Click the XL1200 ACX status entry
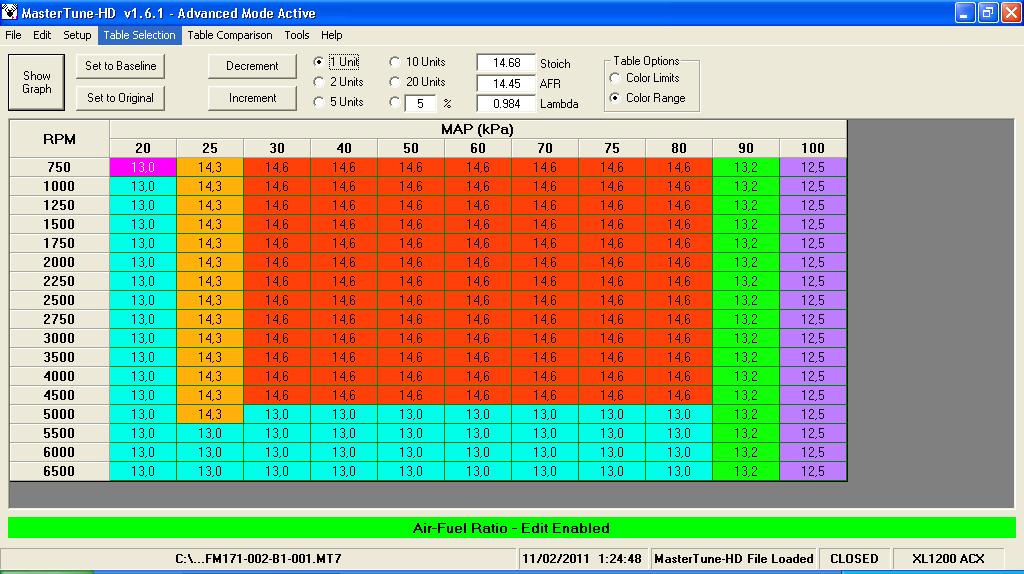Screen dimensions: 1024x574 pyautogui.click(x=948, y=559)
